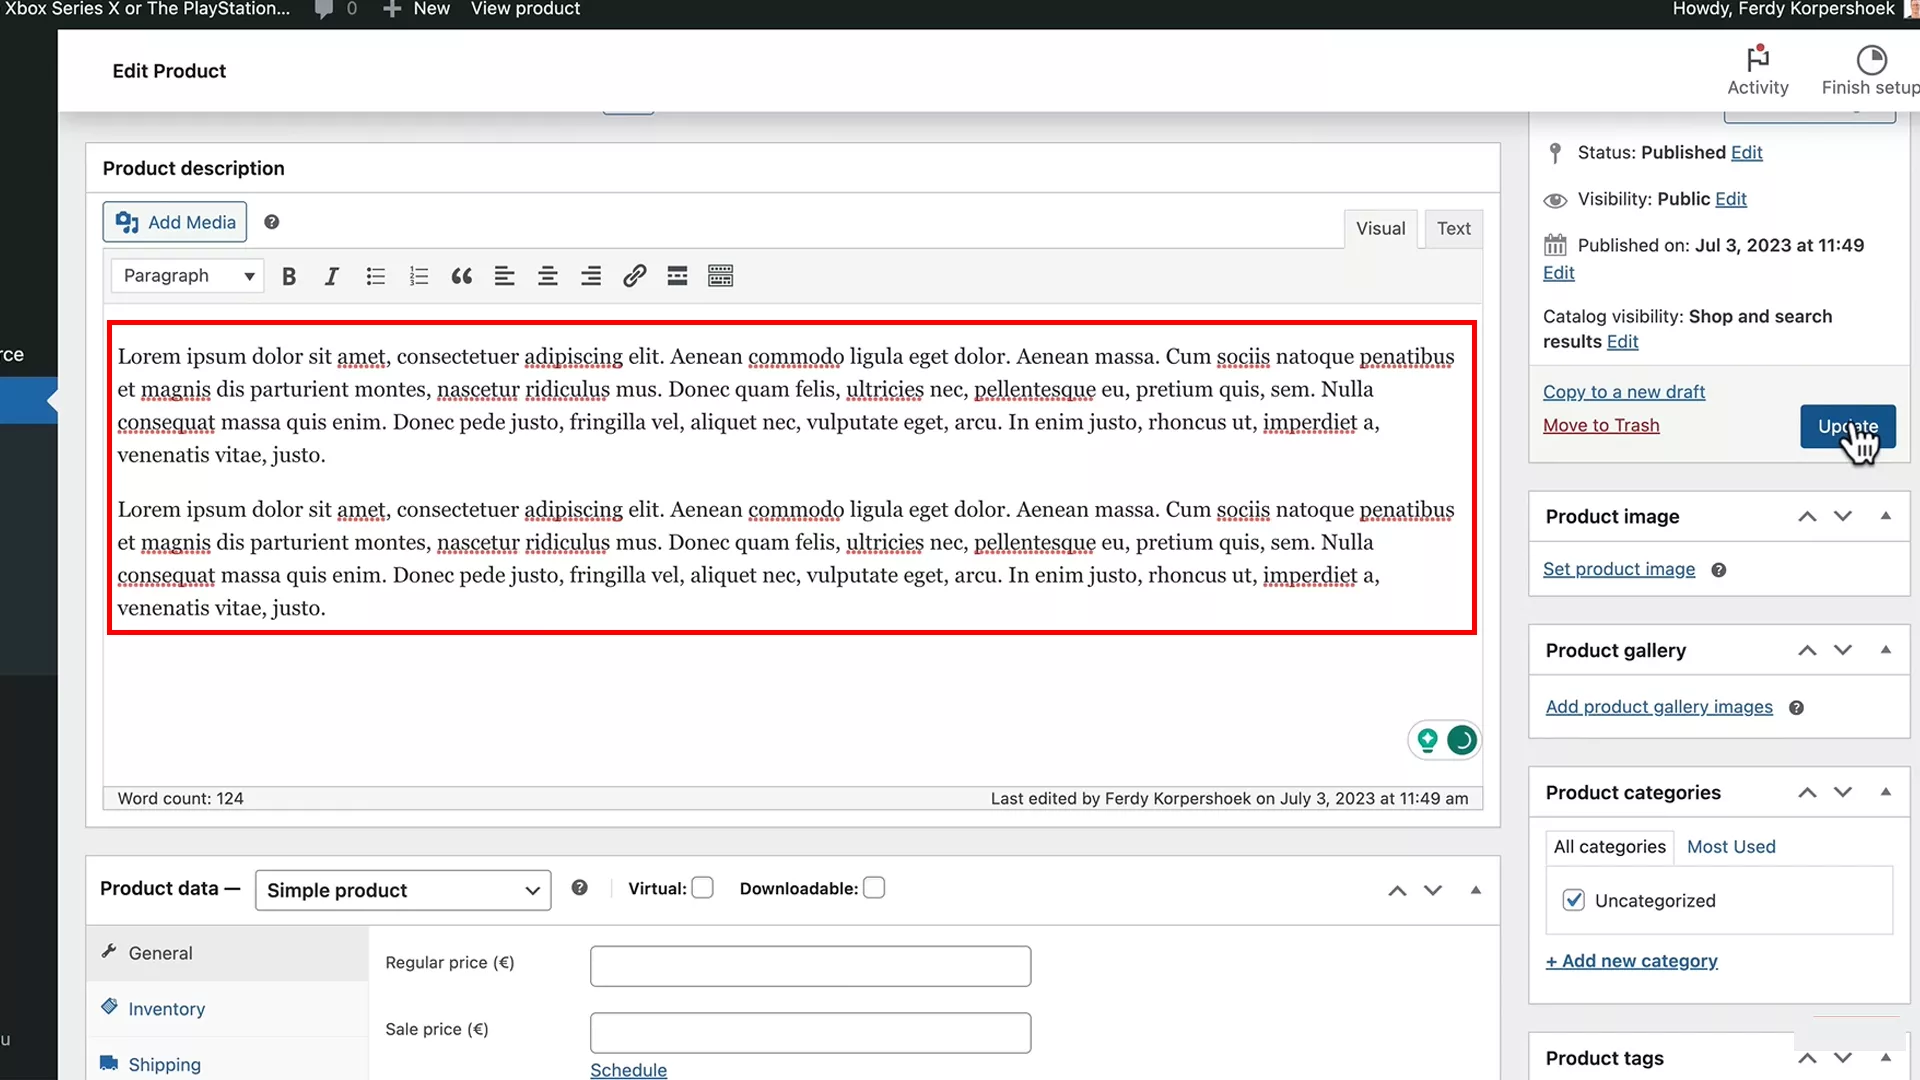Click the Update button

point(1847,426)
